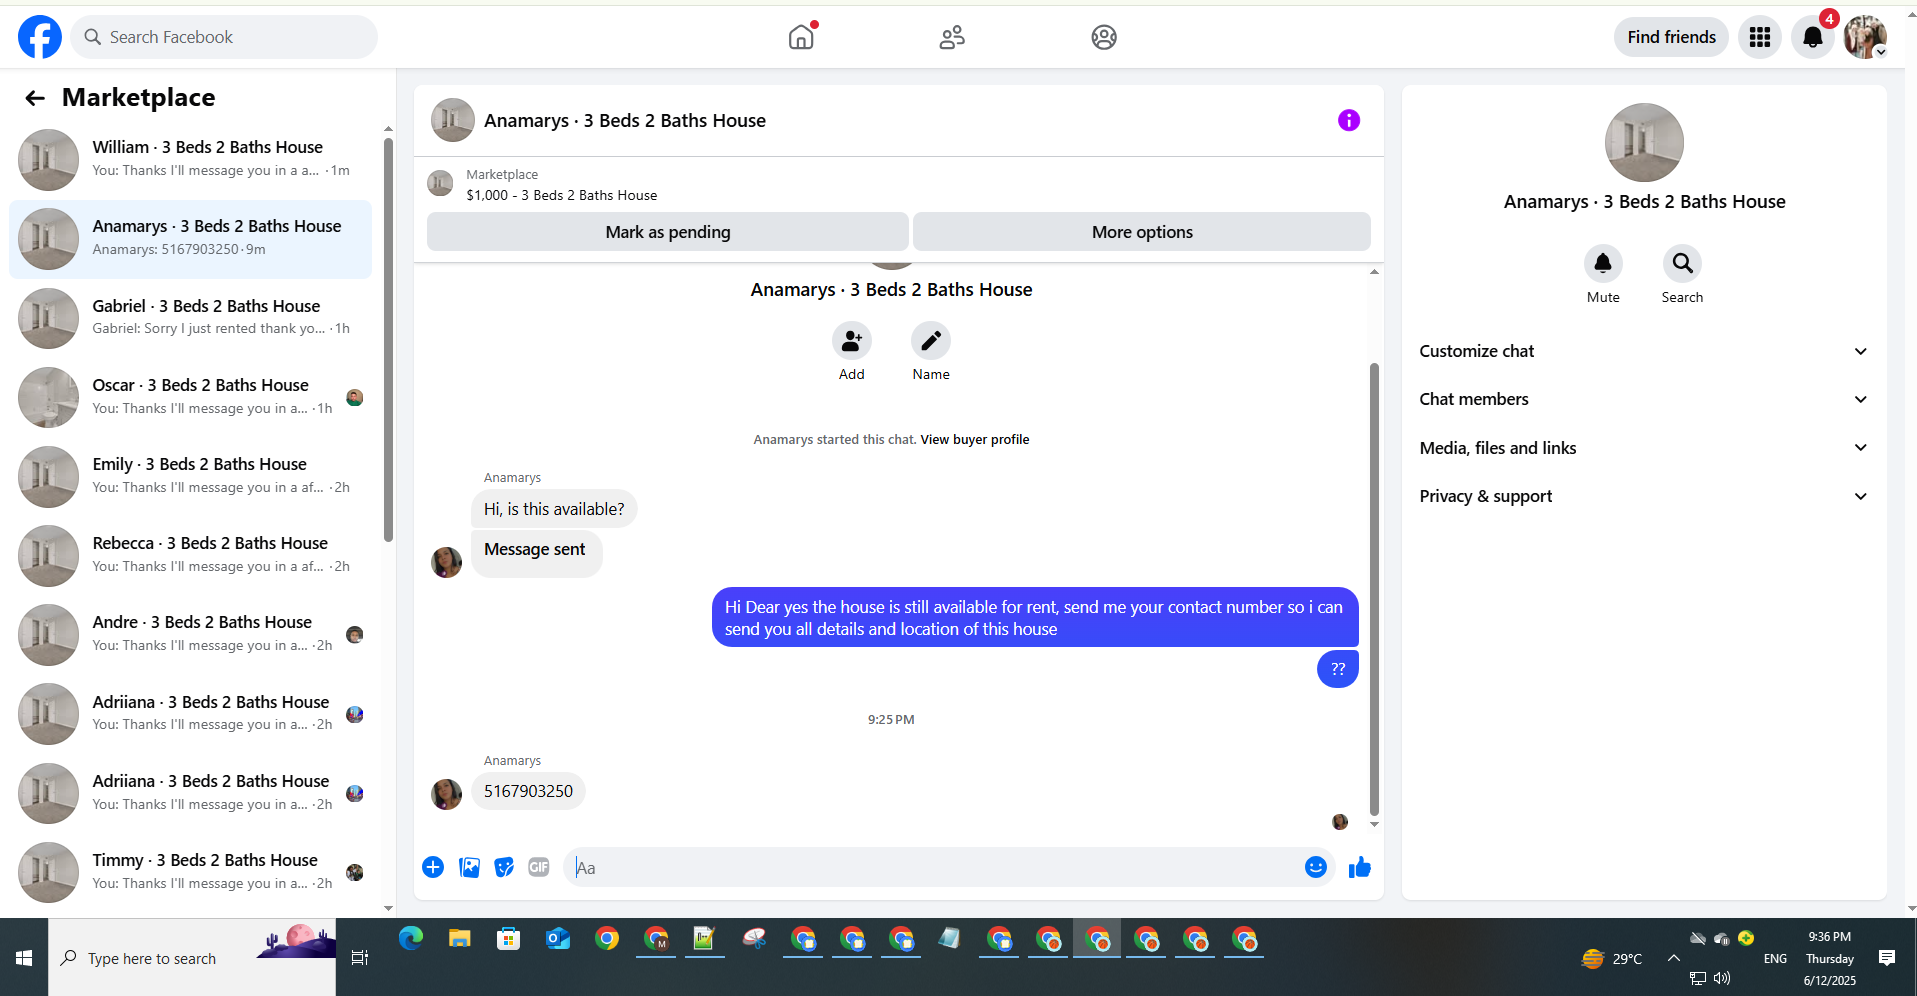Click Find friends button
The image size is (1917, 996).
tap(1671, 37)
